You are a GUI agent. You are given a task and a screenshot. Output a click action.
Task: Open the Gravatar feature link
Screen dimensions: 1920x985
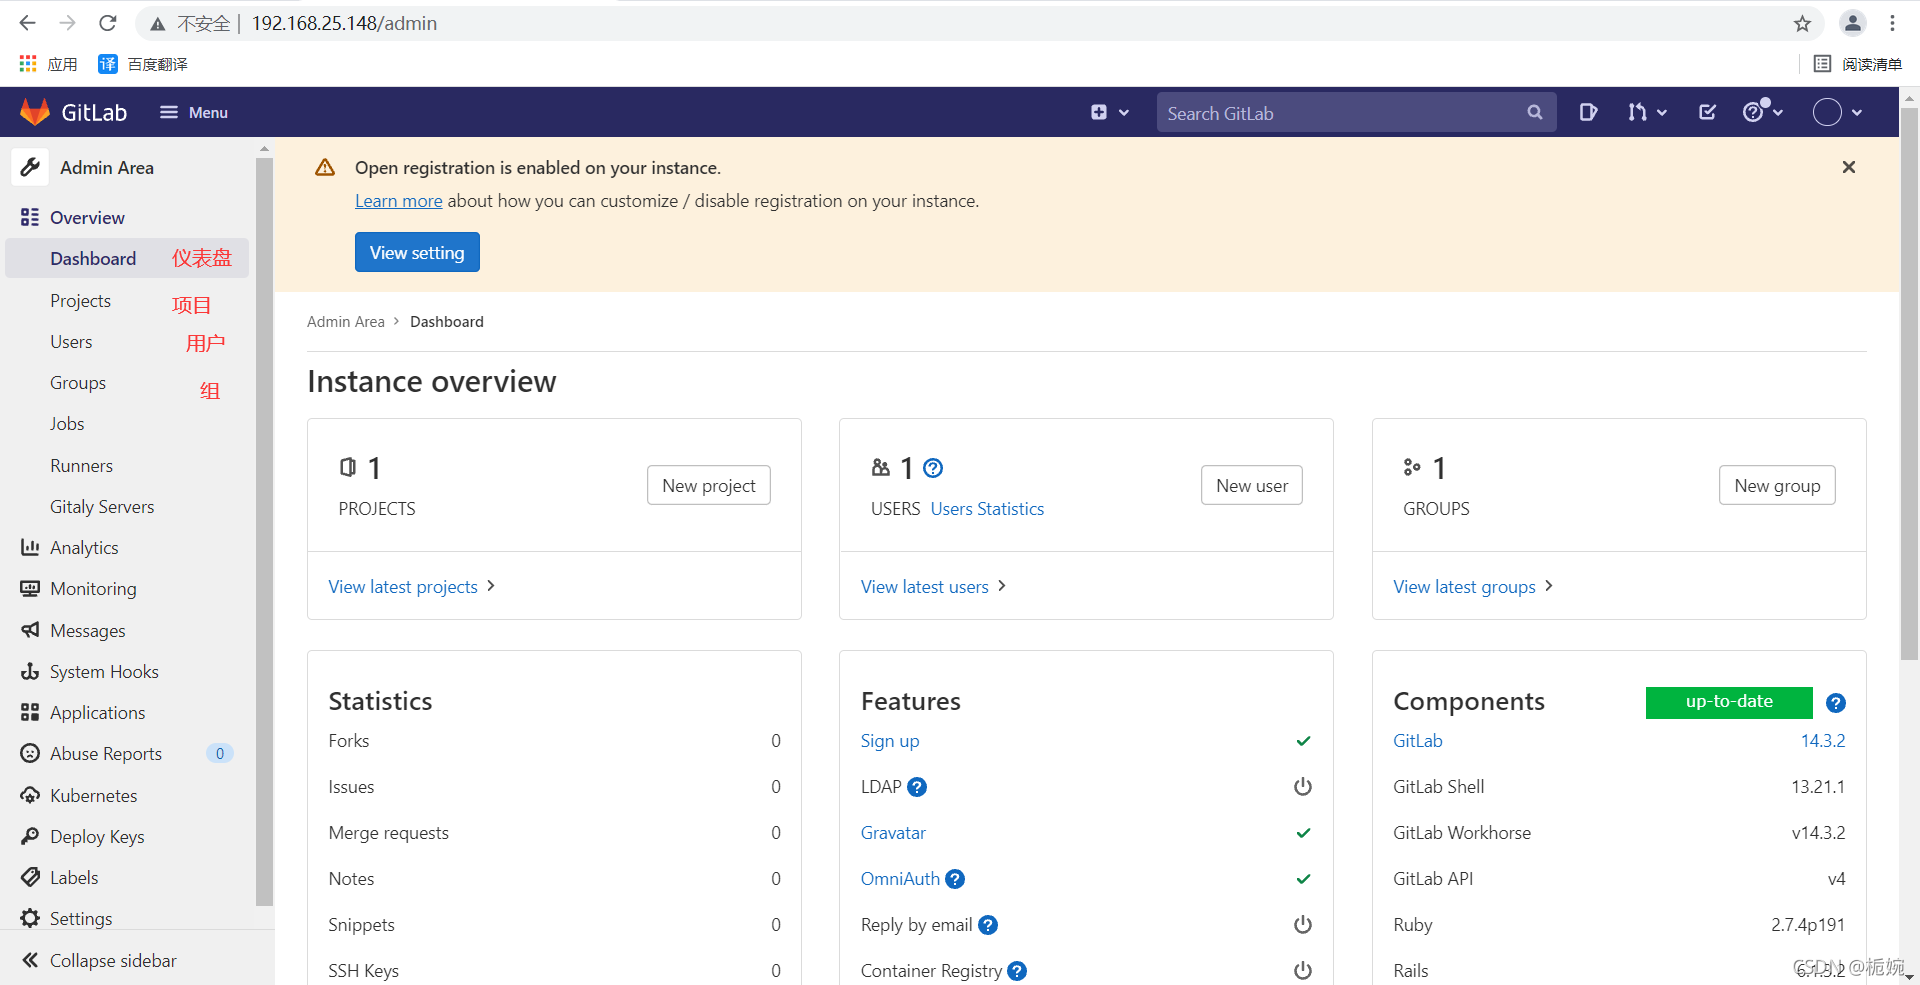[893, 833]
